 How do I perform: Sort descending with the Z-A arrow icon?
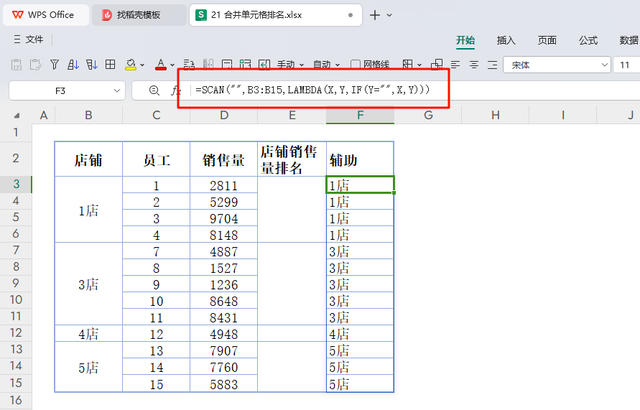(92, 64)
